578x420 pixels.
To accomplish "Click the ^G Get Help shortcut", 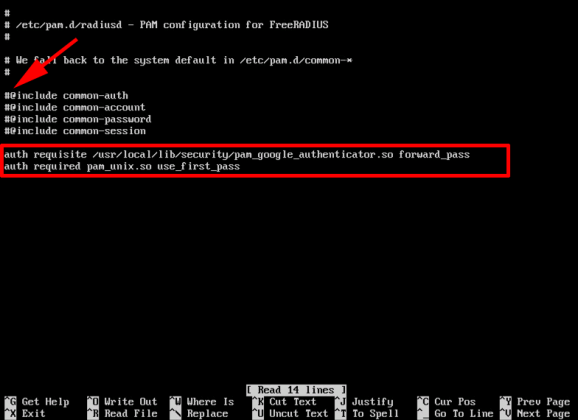I will click(x=36, y=402).
